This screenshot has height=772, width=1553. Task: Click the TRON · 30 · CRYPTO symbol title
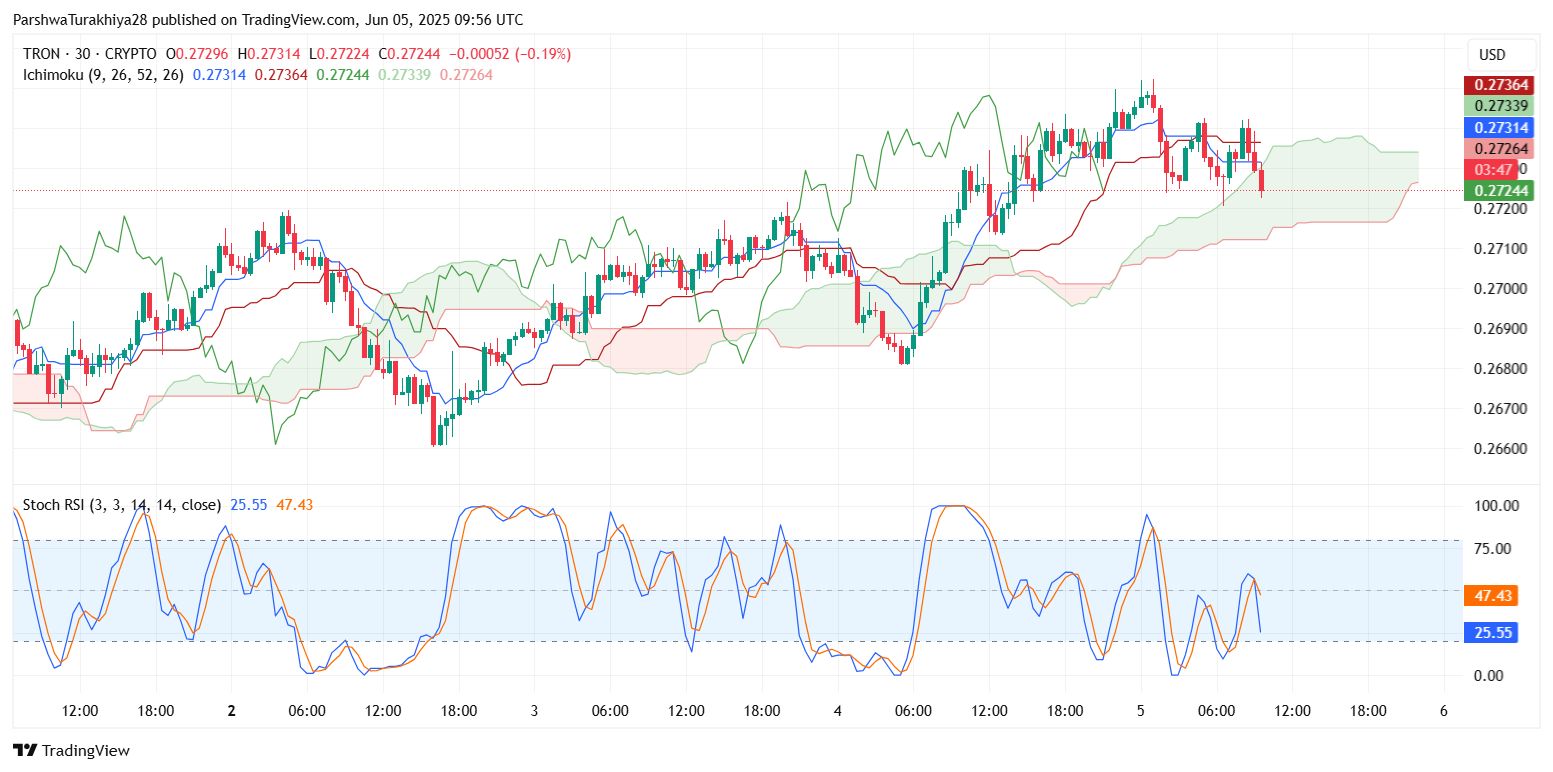click(x=89, y=54)
